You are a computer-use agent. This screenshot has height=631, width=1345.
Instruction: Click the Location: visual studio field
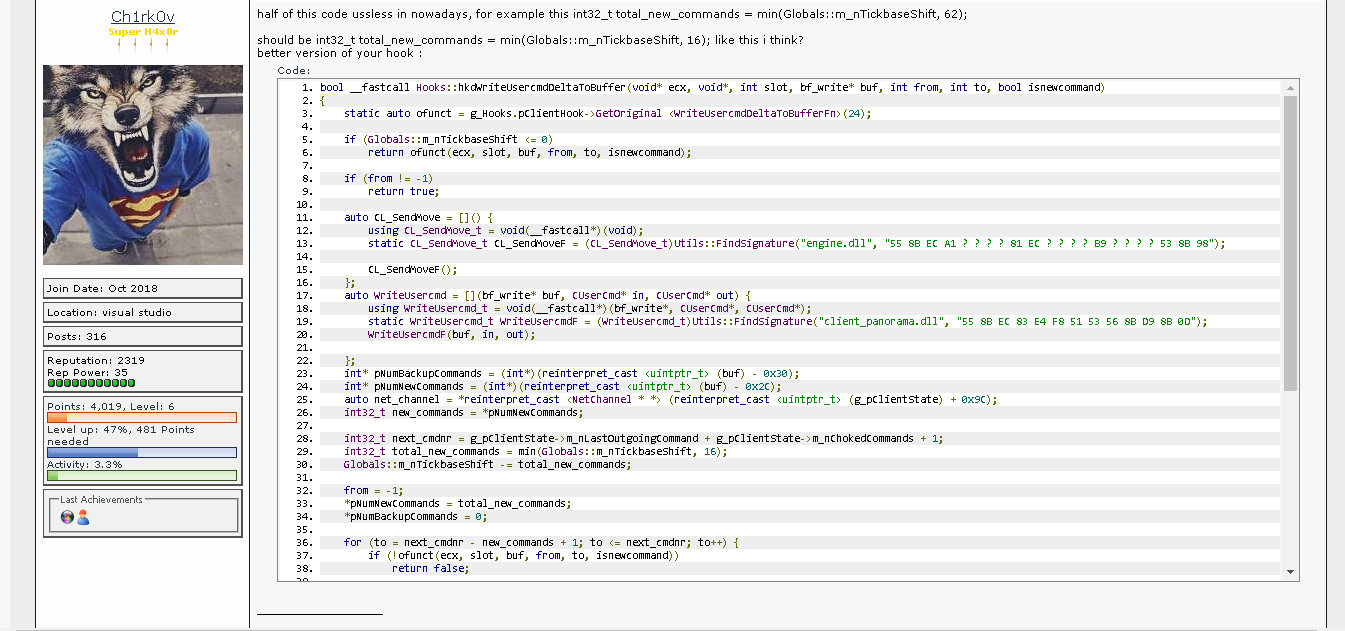click(142, 312)
